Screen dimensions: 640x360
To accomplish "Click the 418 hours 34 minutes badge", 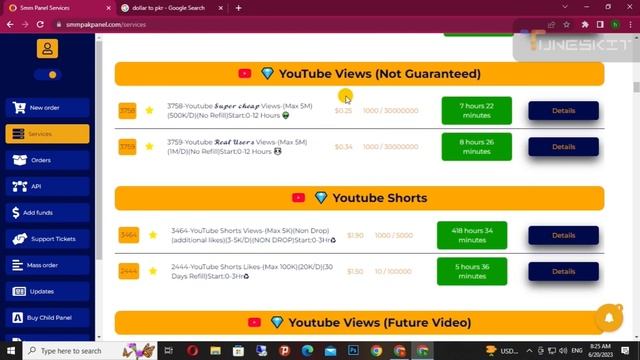I will (472, 235).
